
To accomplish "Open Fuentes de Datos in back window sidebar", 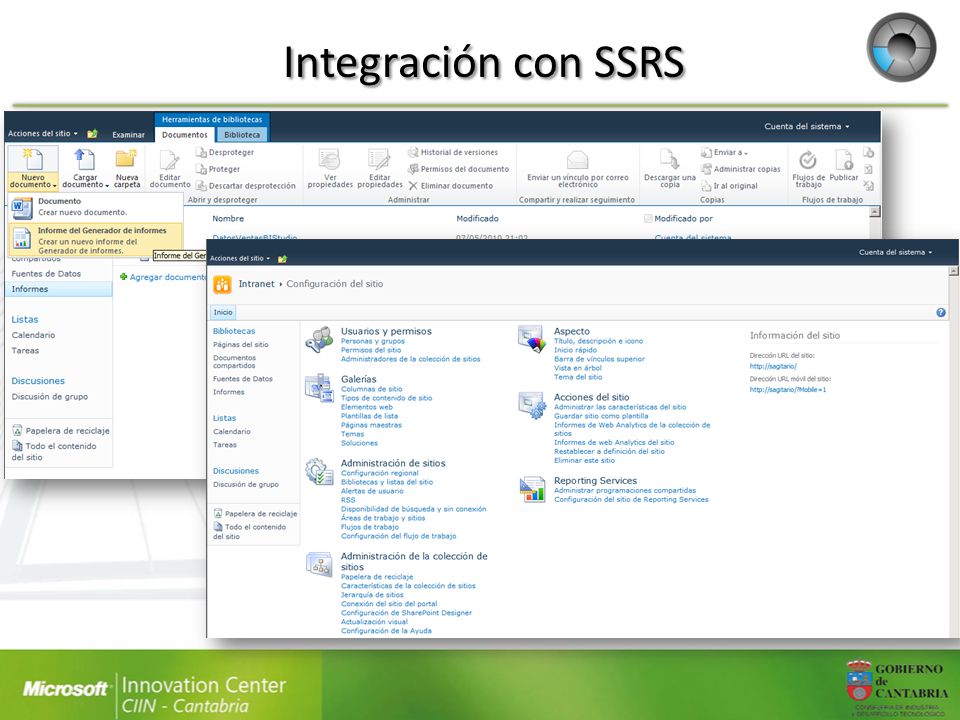I will [x=46, y=274].
